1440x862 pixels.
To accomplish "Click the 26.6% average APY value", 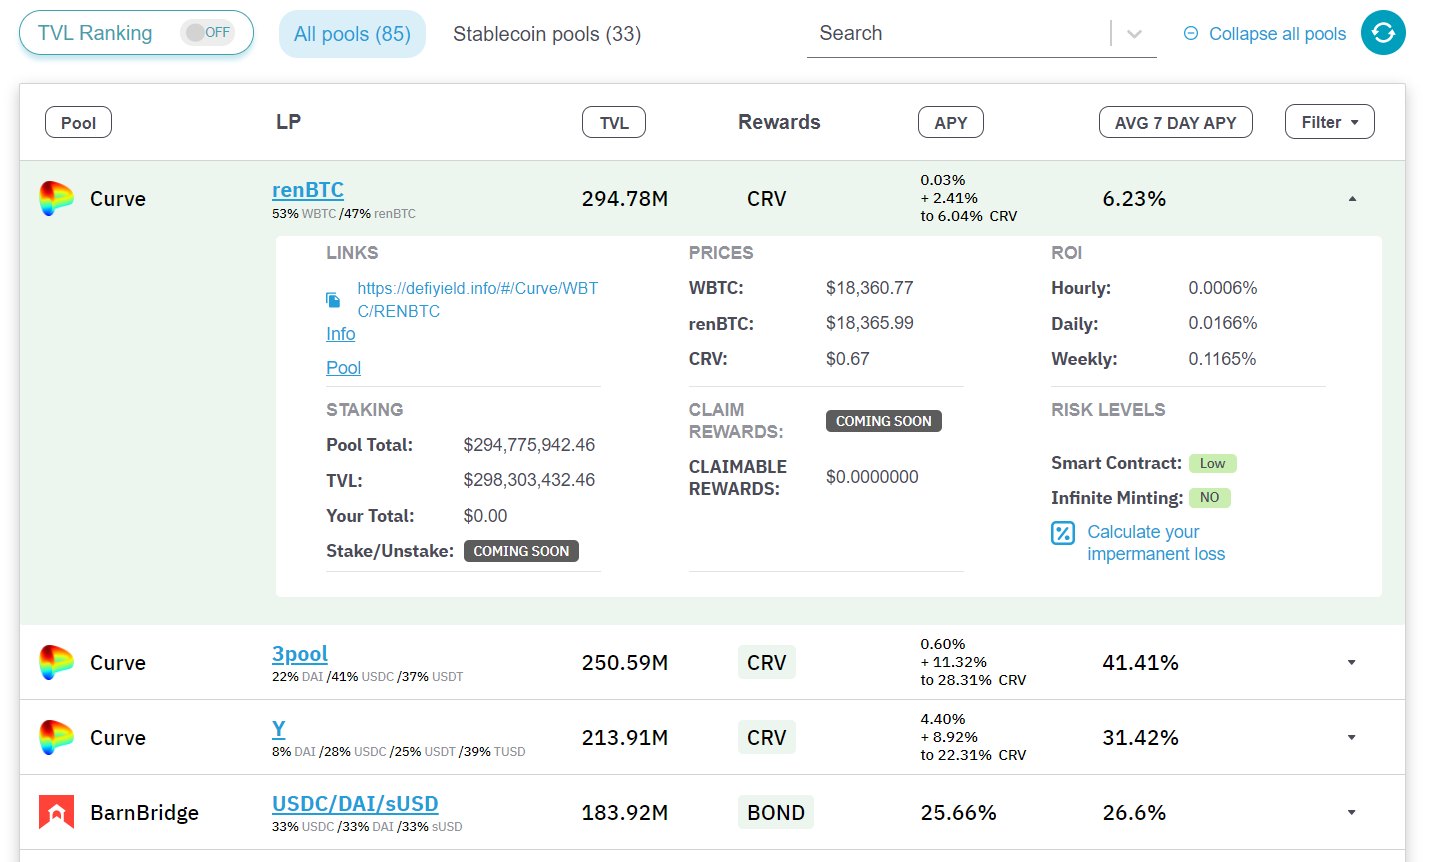I will tap(1134, 813).
